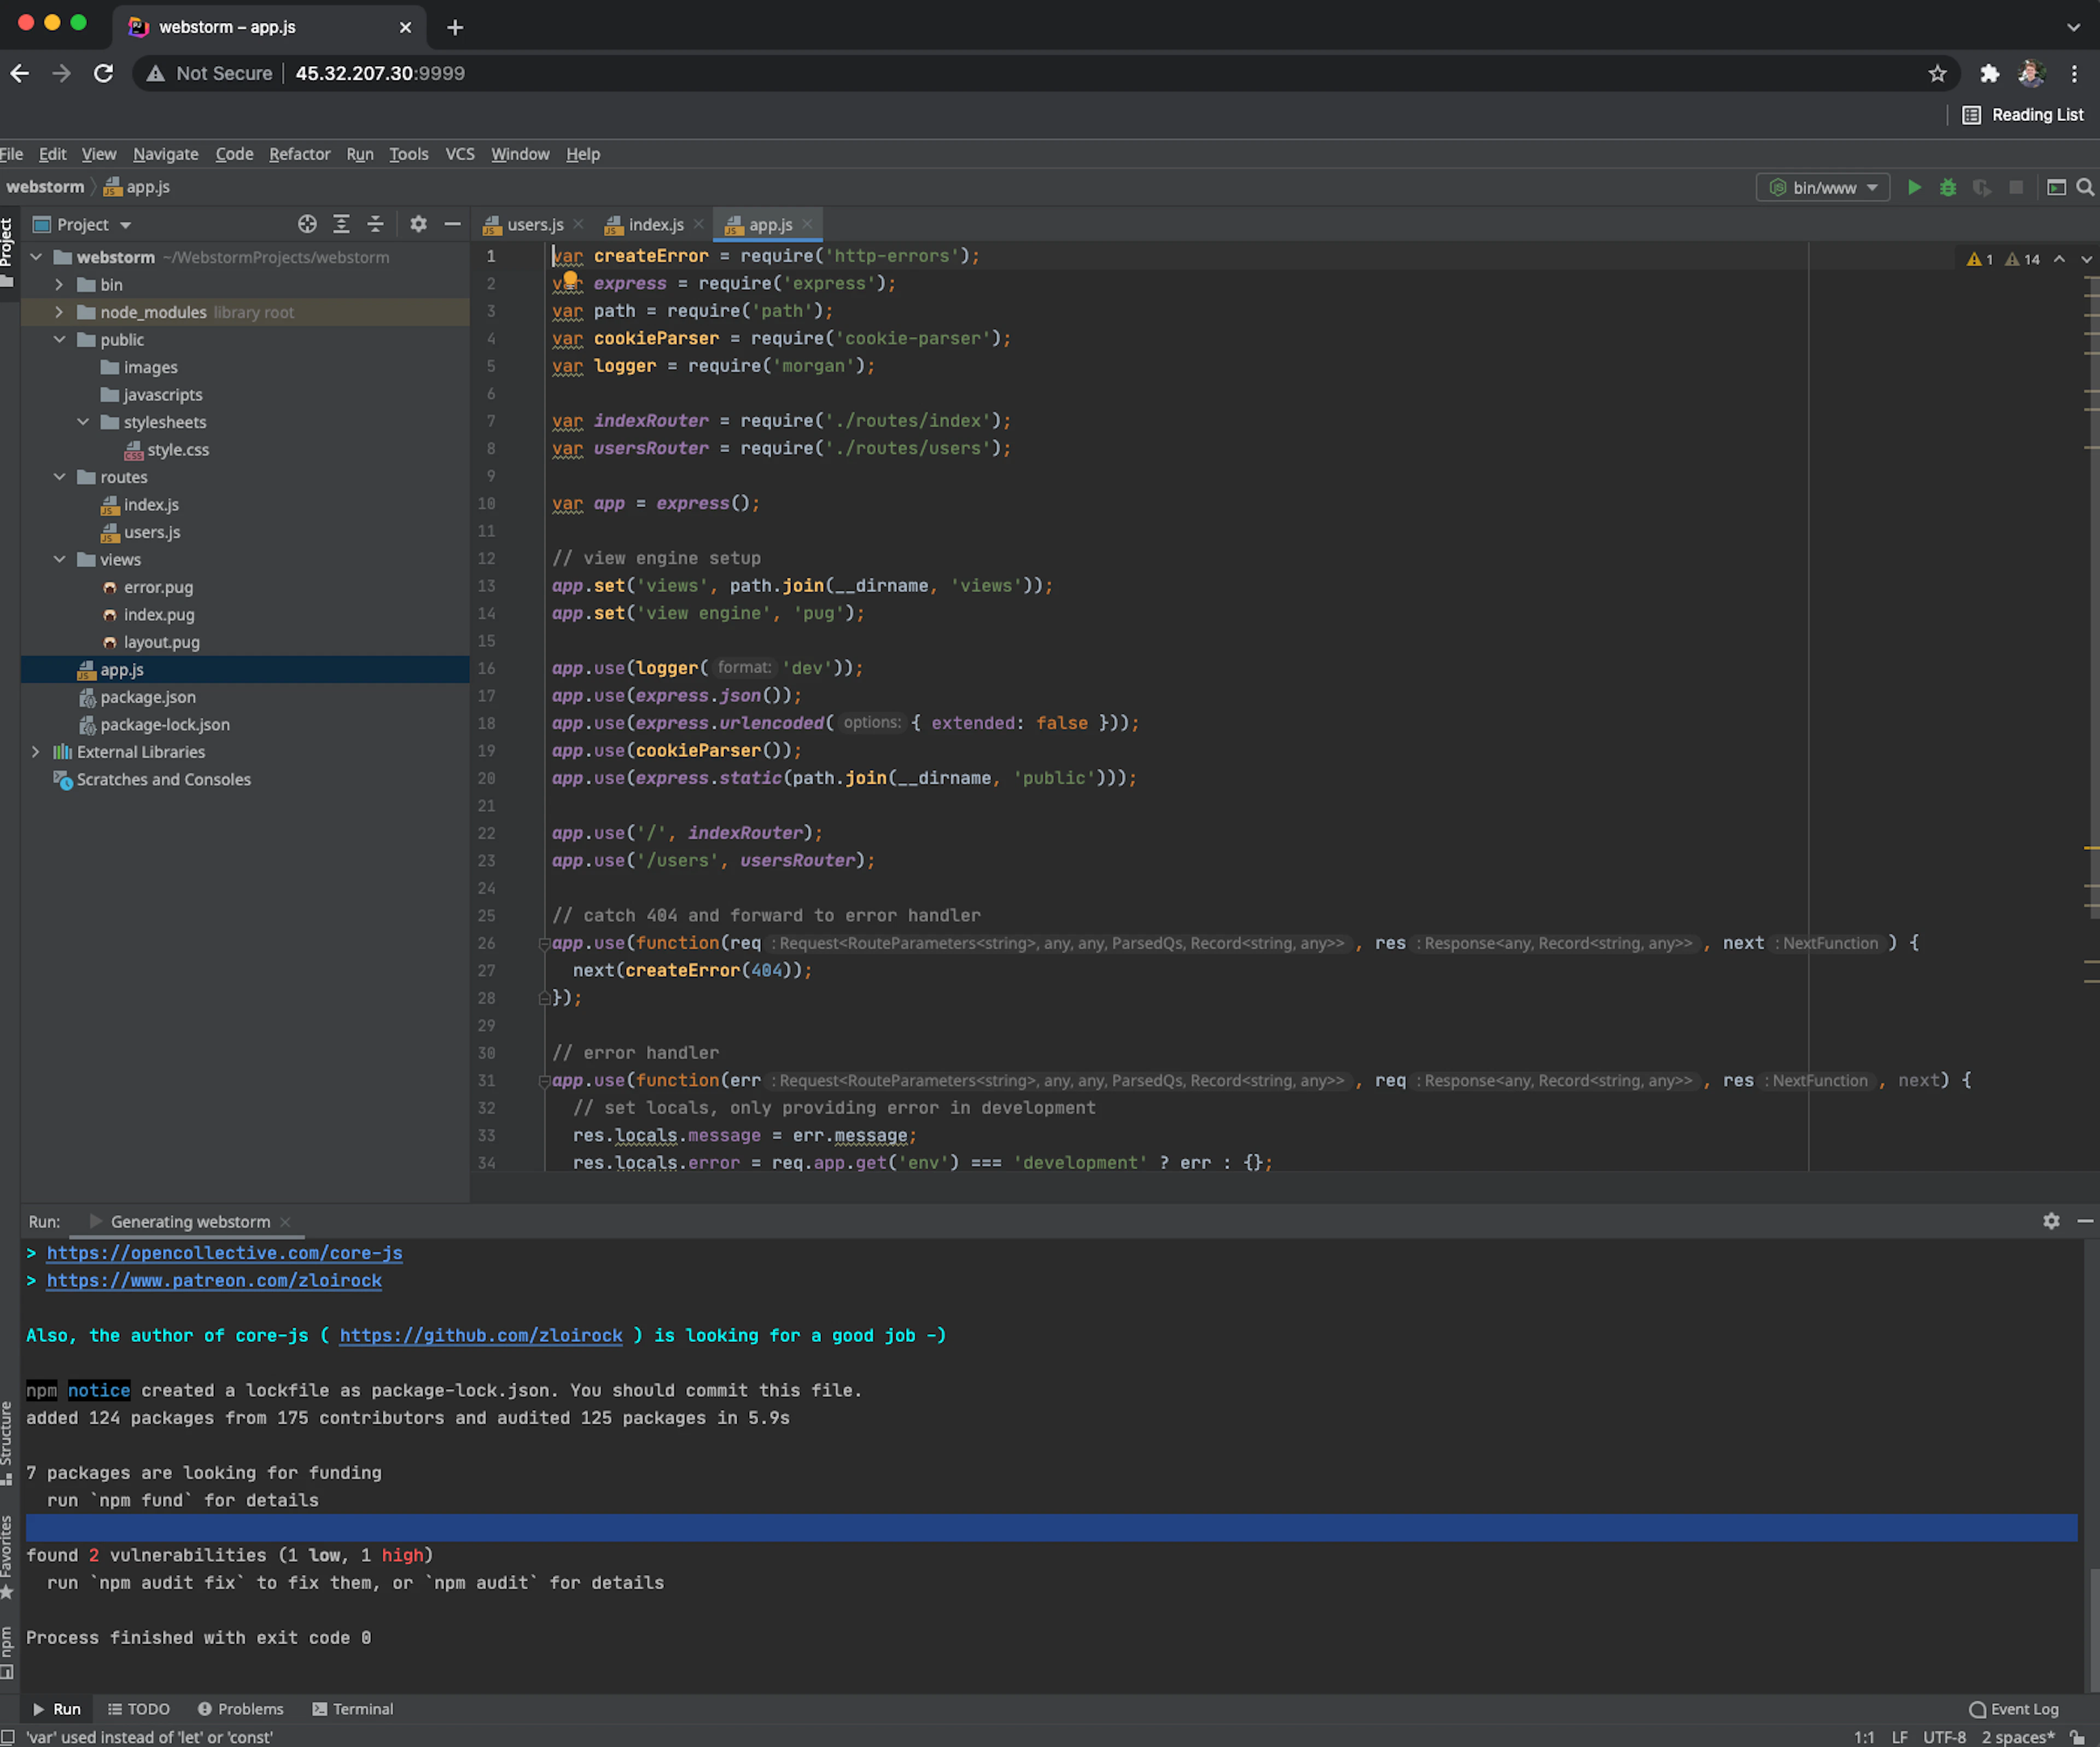
Task: Jump to previous highlighted error arrow
Action: click(x=2059, y=259)
